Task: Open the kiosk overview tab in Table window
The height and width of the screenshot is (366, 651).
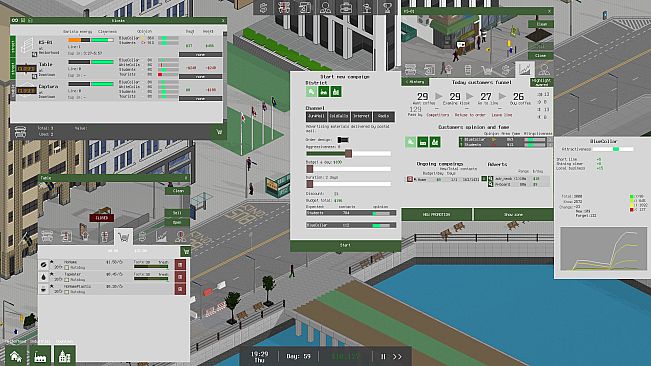Action: pyautogui.click(x=47, y=237)
